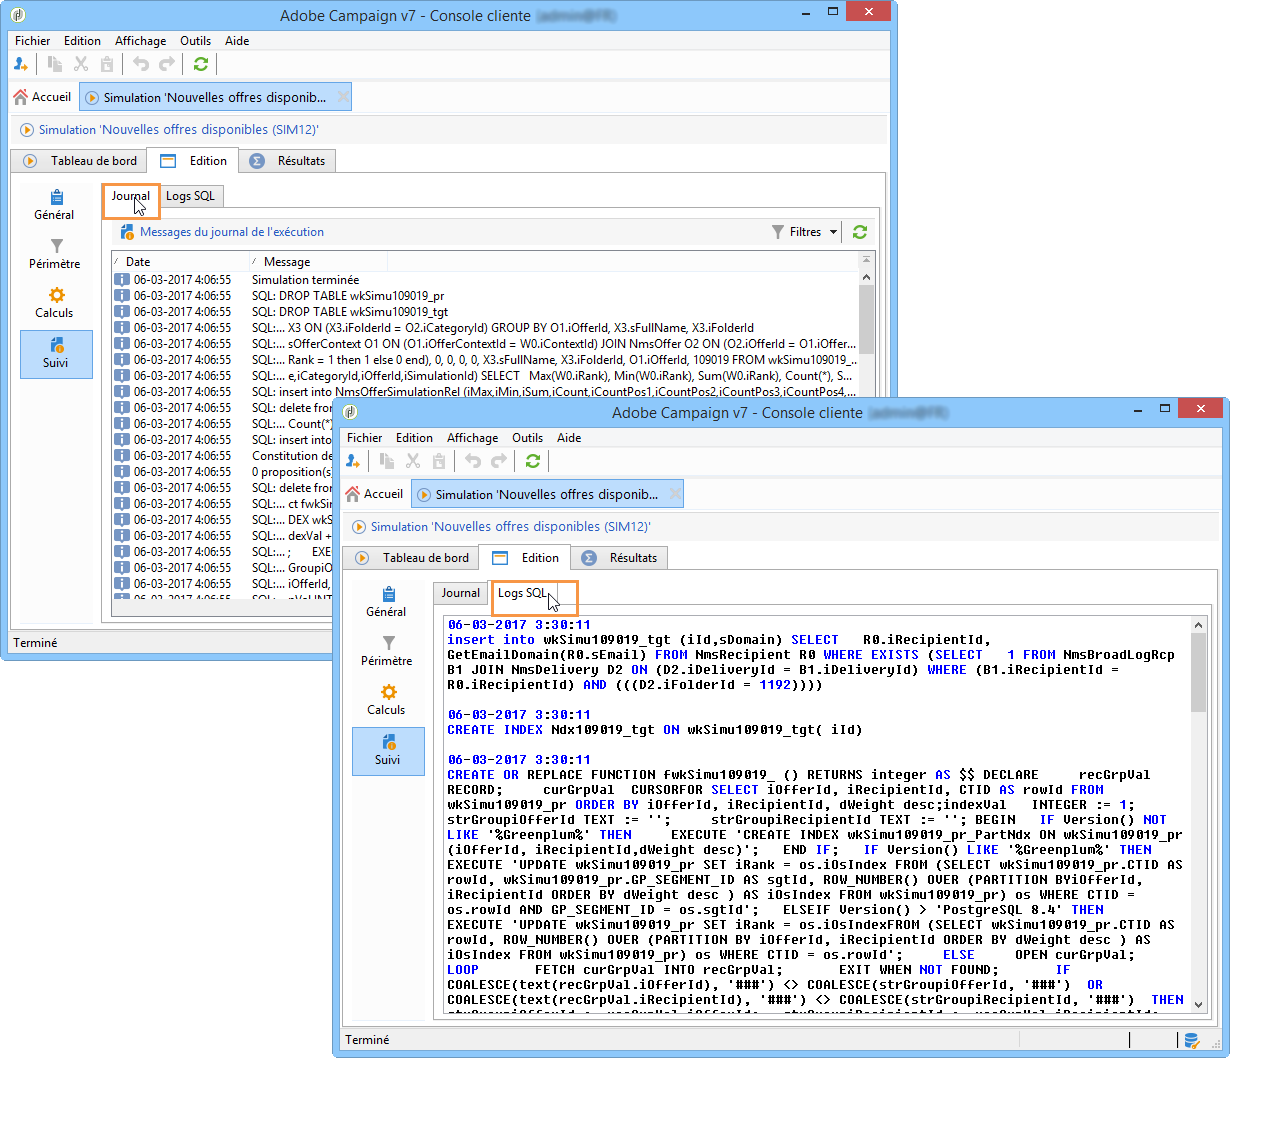Select 'SQL: DROP TABLE wkSimu109019_pr' row
Viewport: 1261px width, 1122px height.
tap(485, 296)
